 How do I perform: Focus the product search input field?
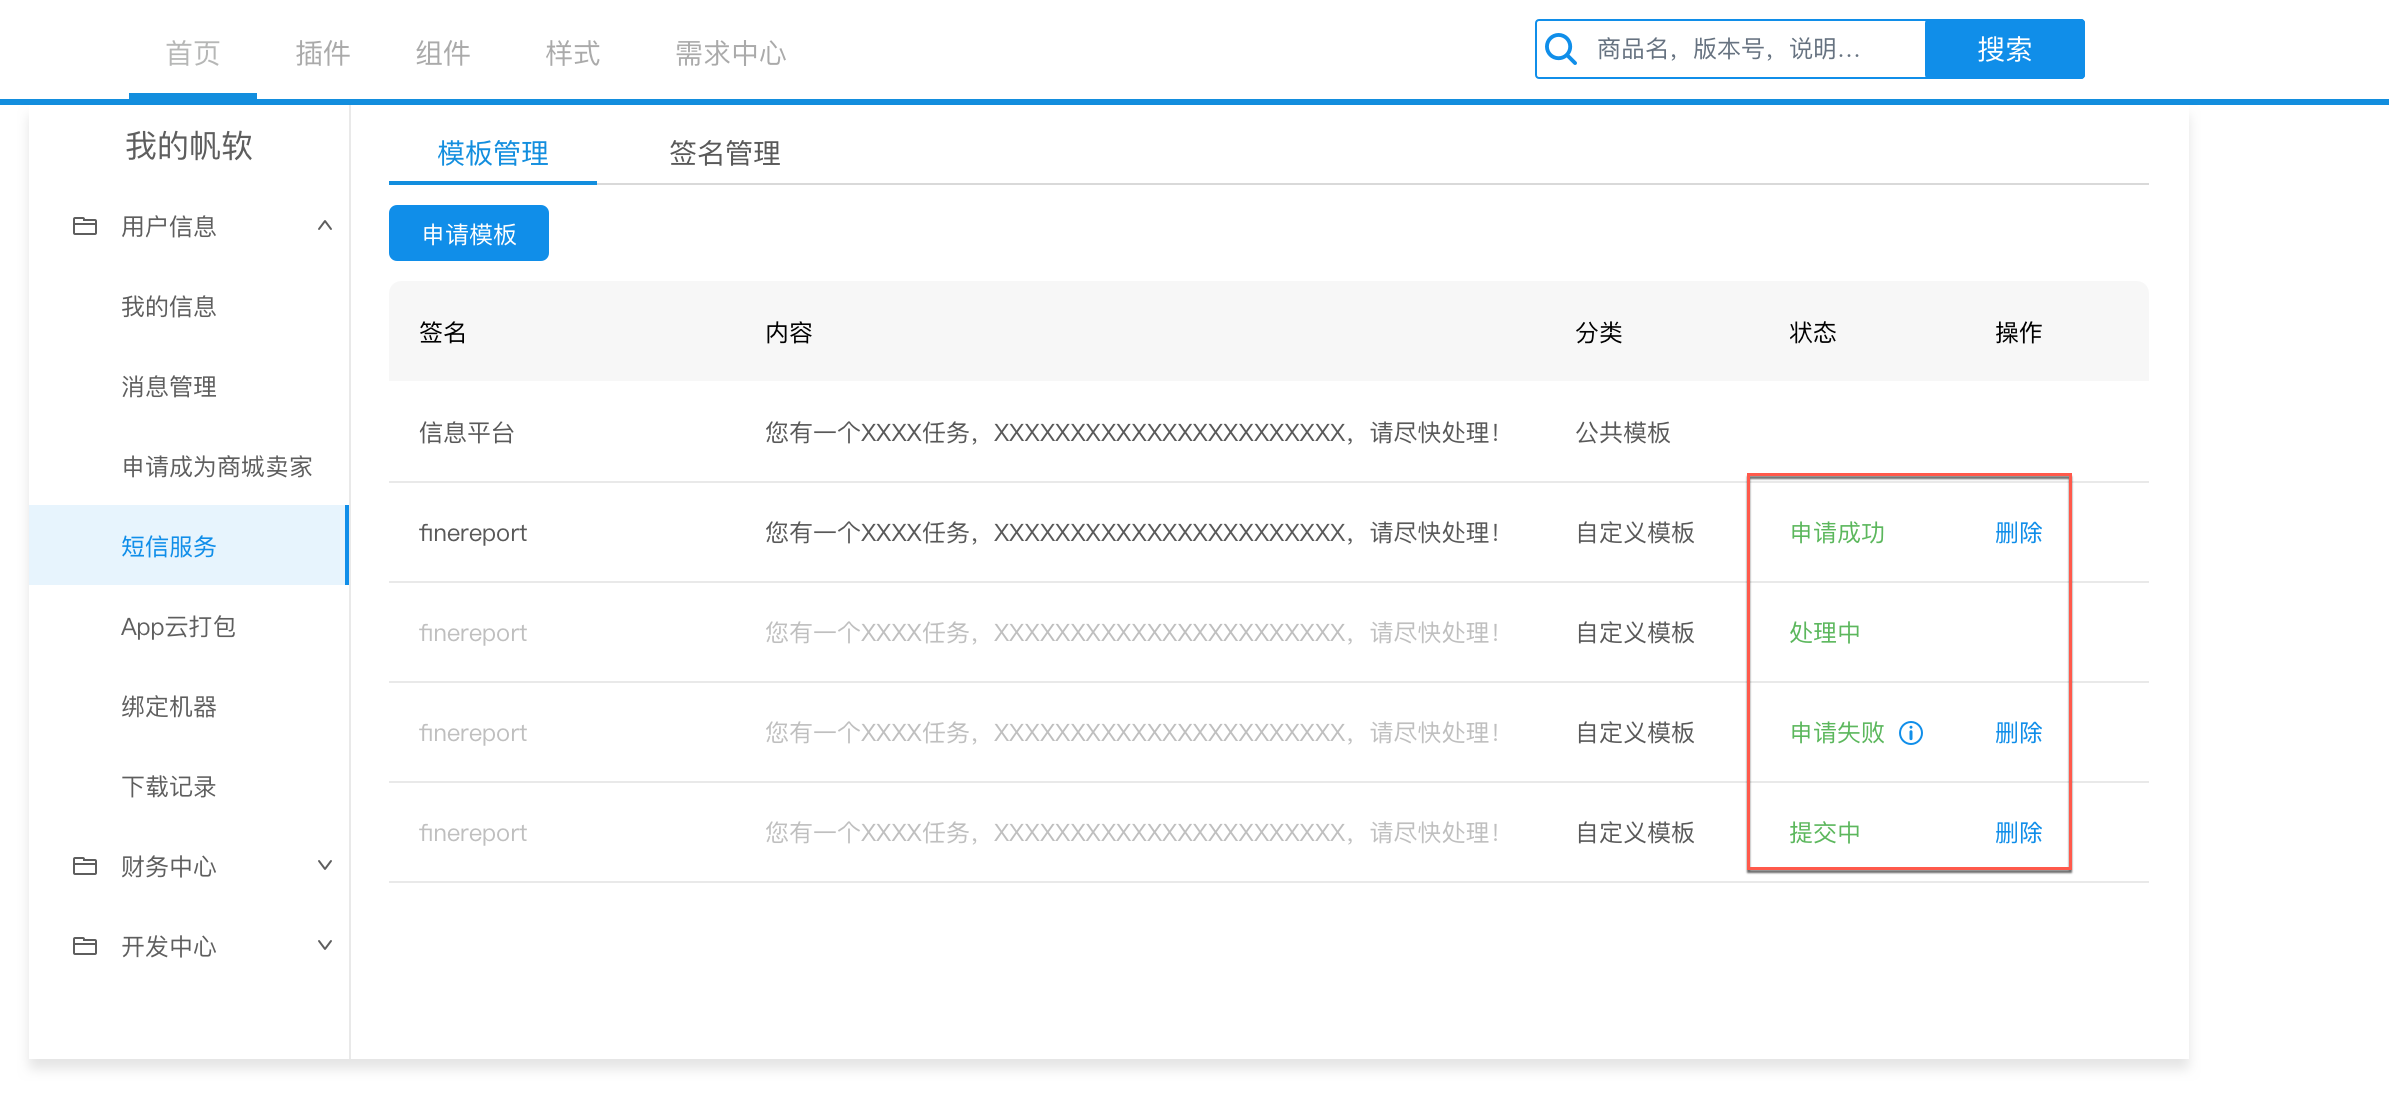tap(1750, 49)
